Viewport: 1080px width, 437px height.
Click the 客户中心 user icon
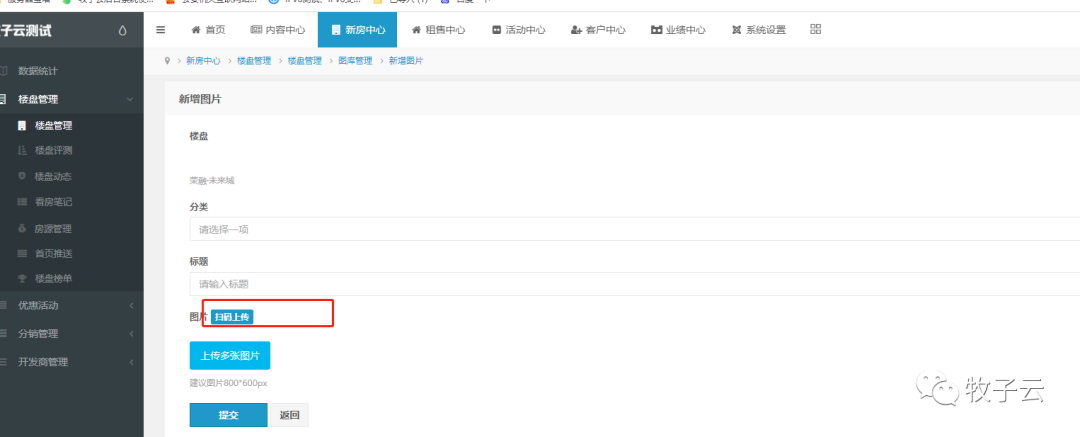coord(577,30)
